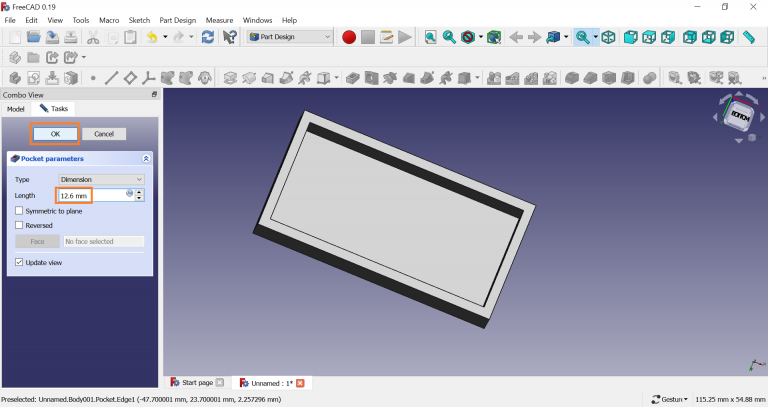Click the Length input field
Image resolution: width=768 pixels, height=407 pixels.
[x=74, y=195]
